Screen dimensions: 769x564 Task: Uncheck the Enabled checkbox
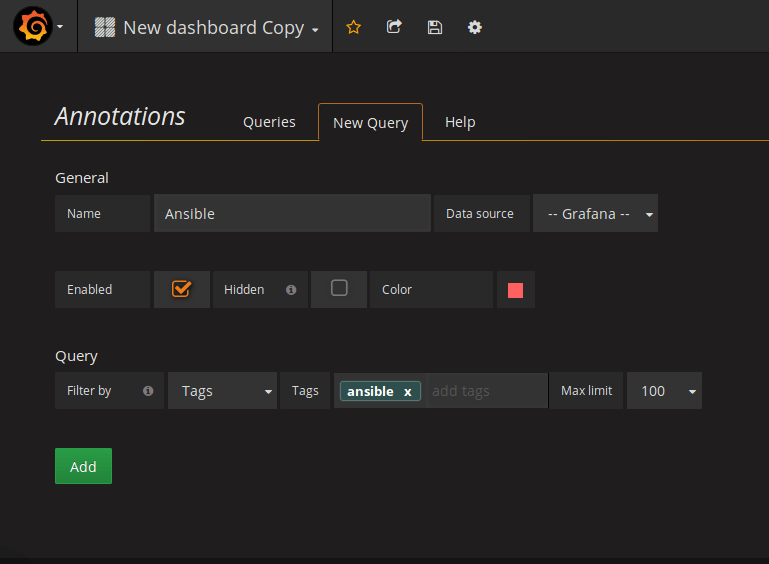pyautogui.click(x=181, y=288)
